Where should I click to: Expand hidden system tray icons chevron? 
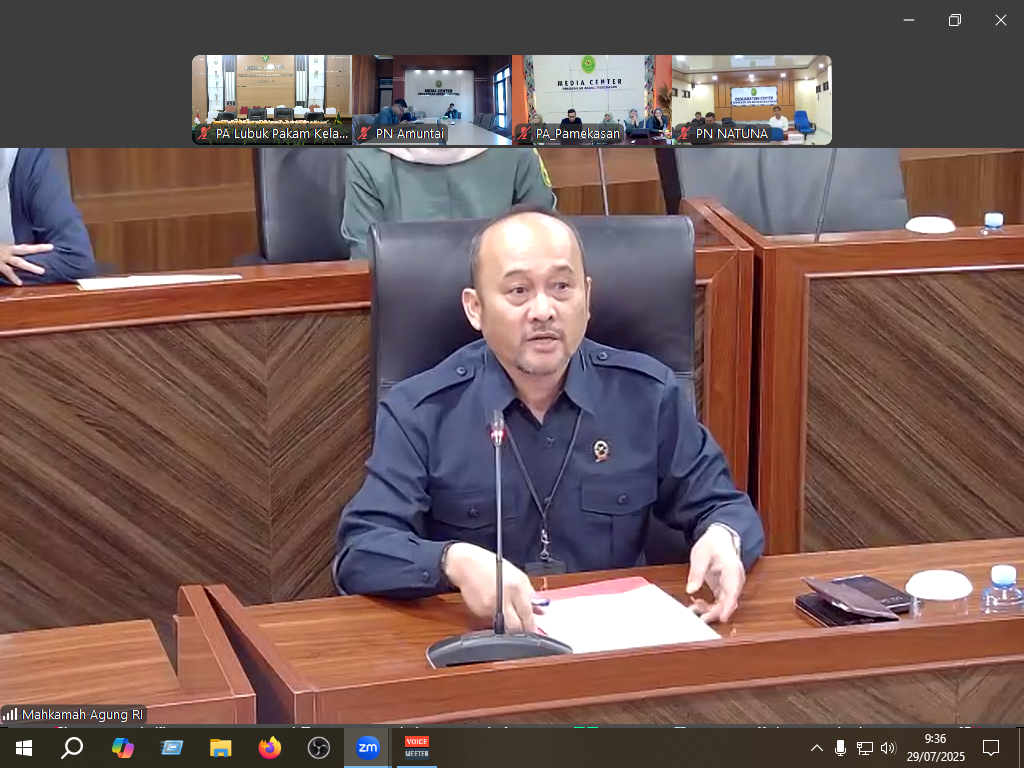816,747
